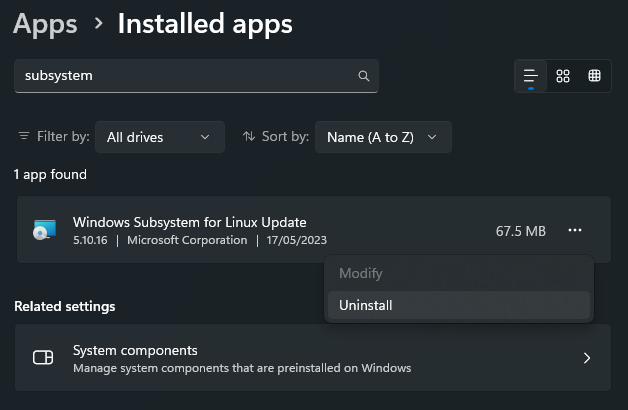The width and height of the screenshot is (628, 410).
Task: Choose Uninstall from the context menu
Action: [x=366, y=305]
